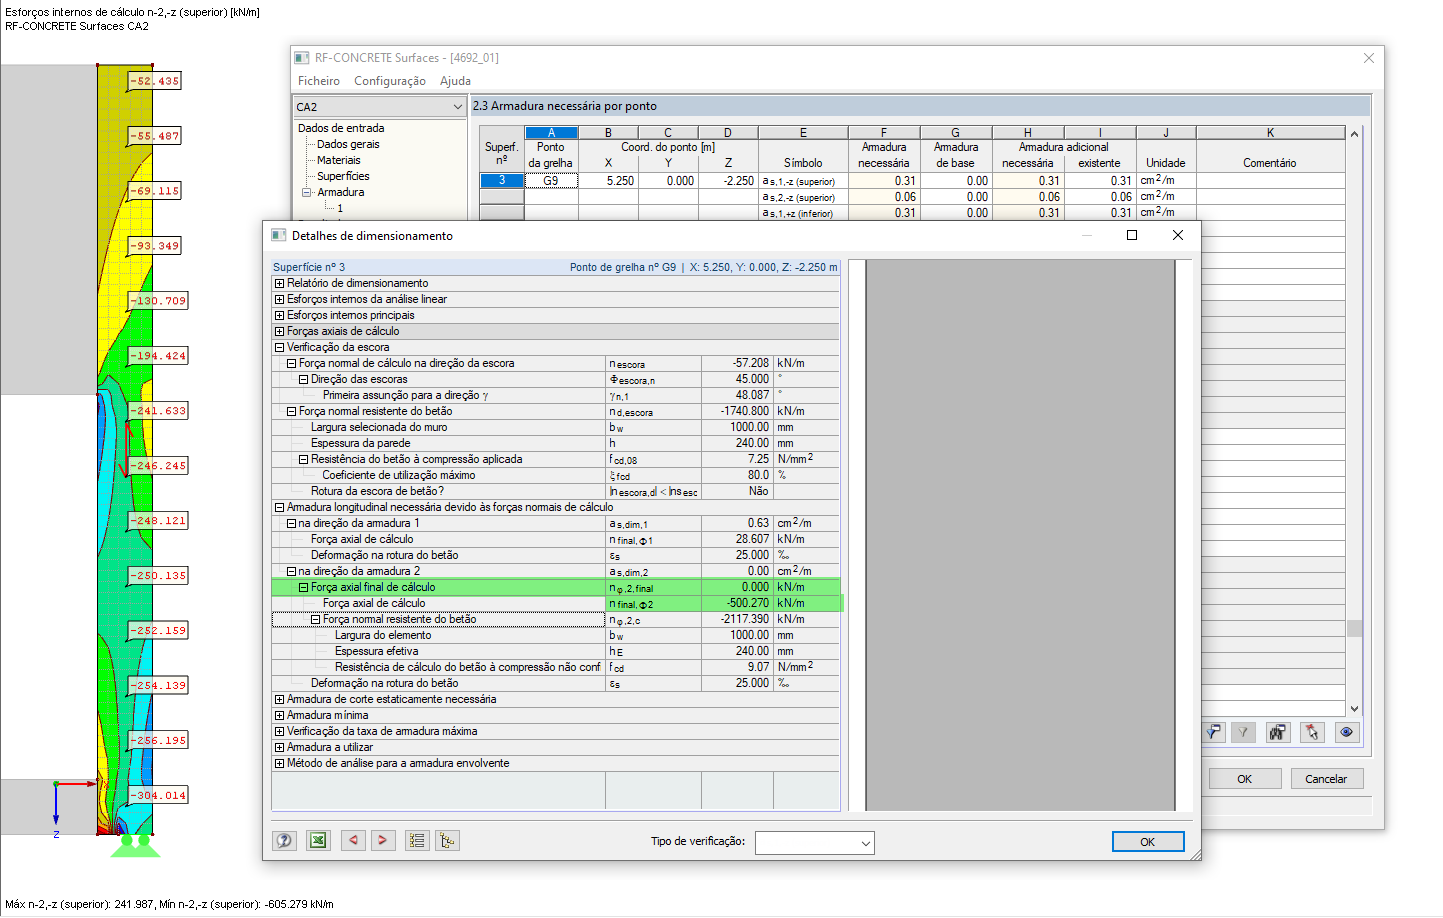Open help in the Detalhes de dimensionamento dialog
The width and height of the screenshot is (1443, 918).
pos(284,841)
